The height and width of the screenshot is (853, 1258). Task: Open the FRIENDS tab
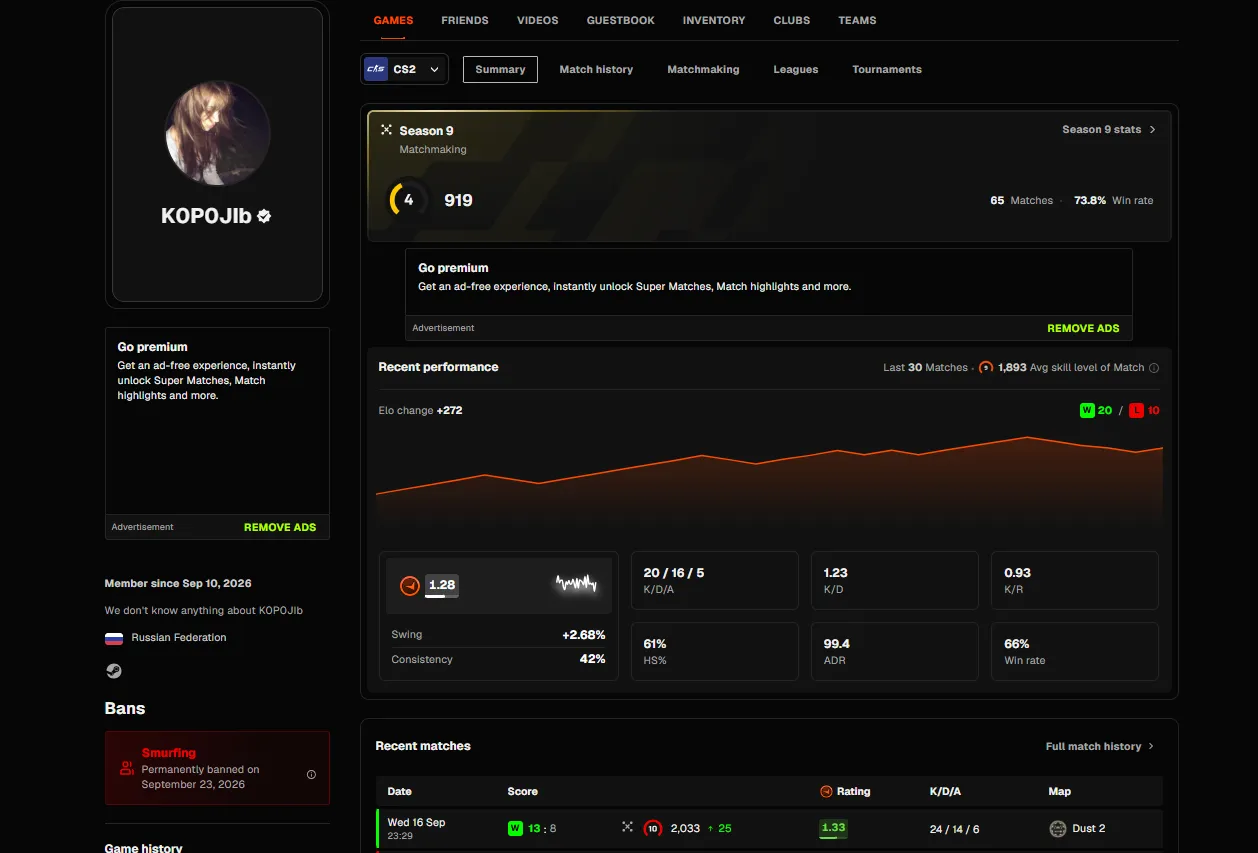pyautogui.click(x=465, y=20)
